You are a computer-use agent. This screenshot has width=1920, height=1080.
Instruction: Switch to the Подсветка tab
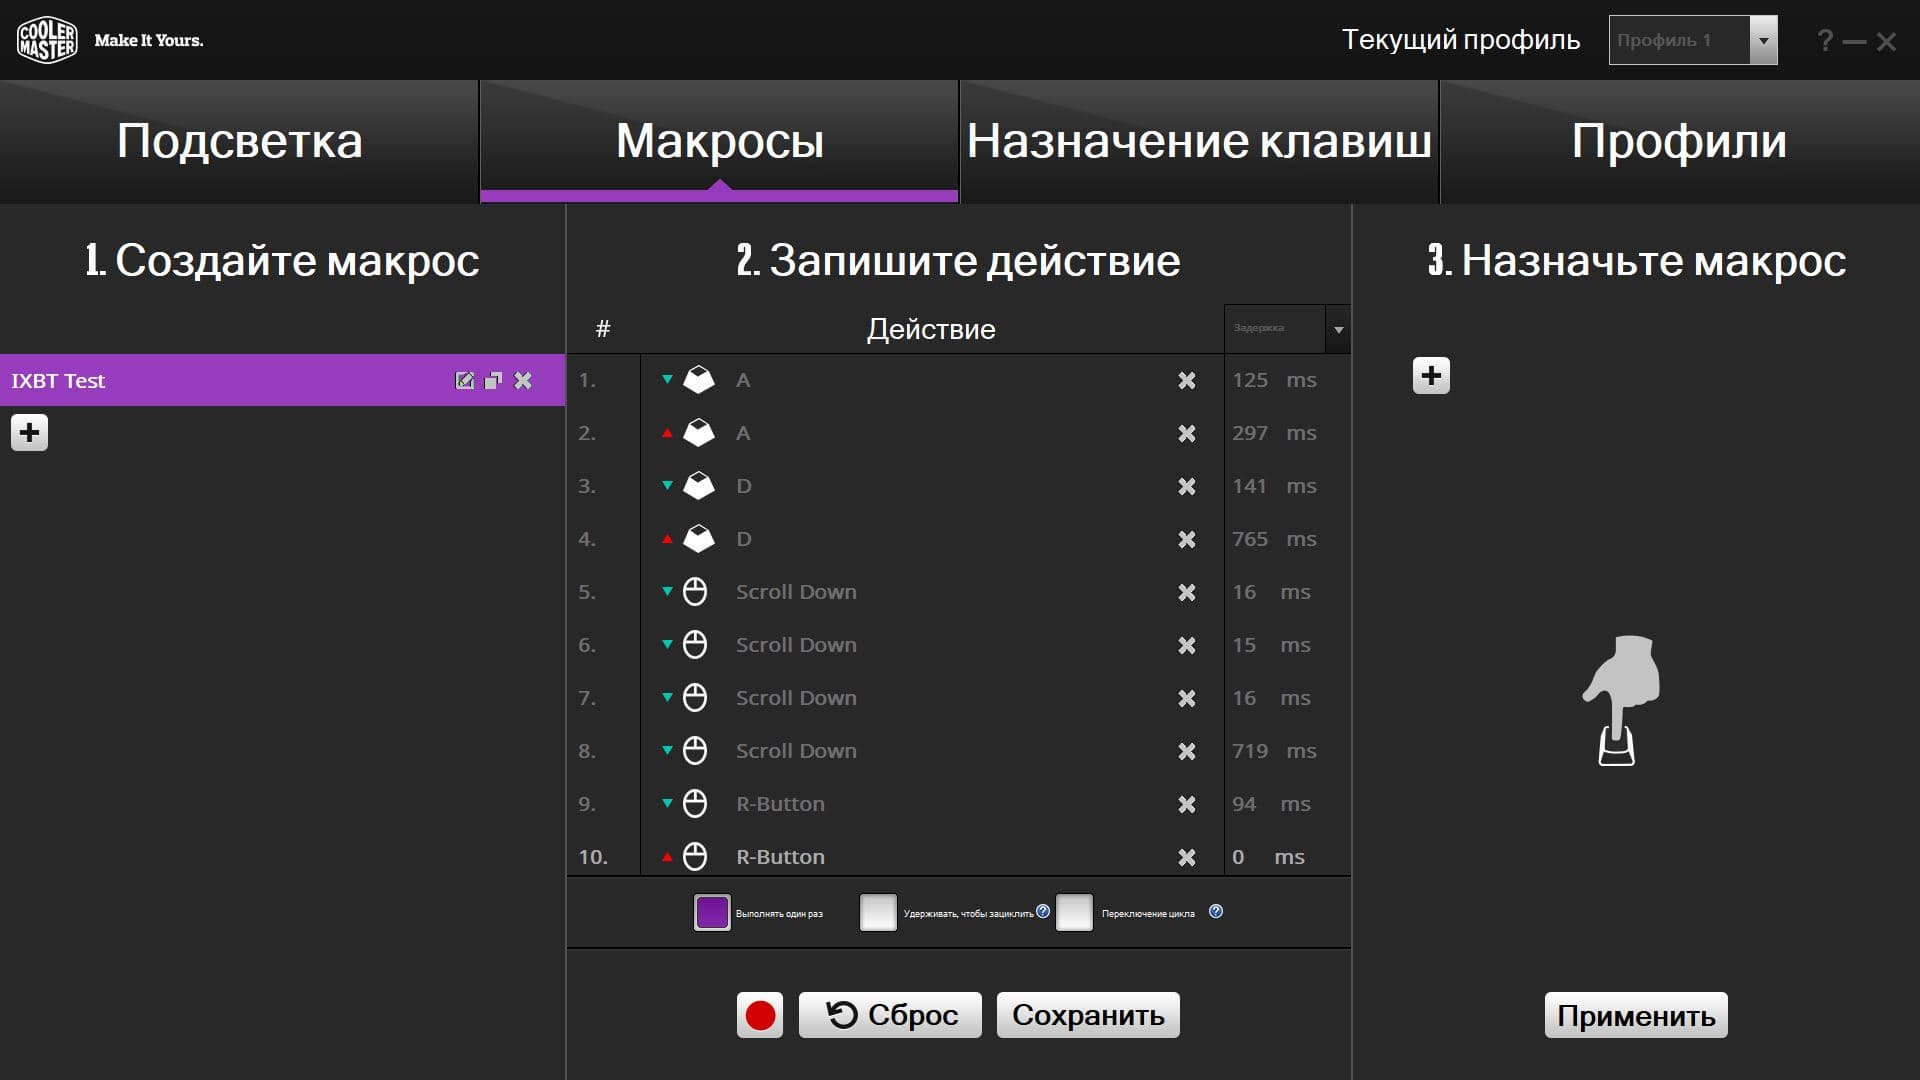pyautogui.click(x=239, y=141)
